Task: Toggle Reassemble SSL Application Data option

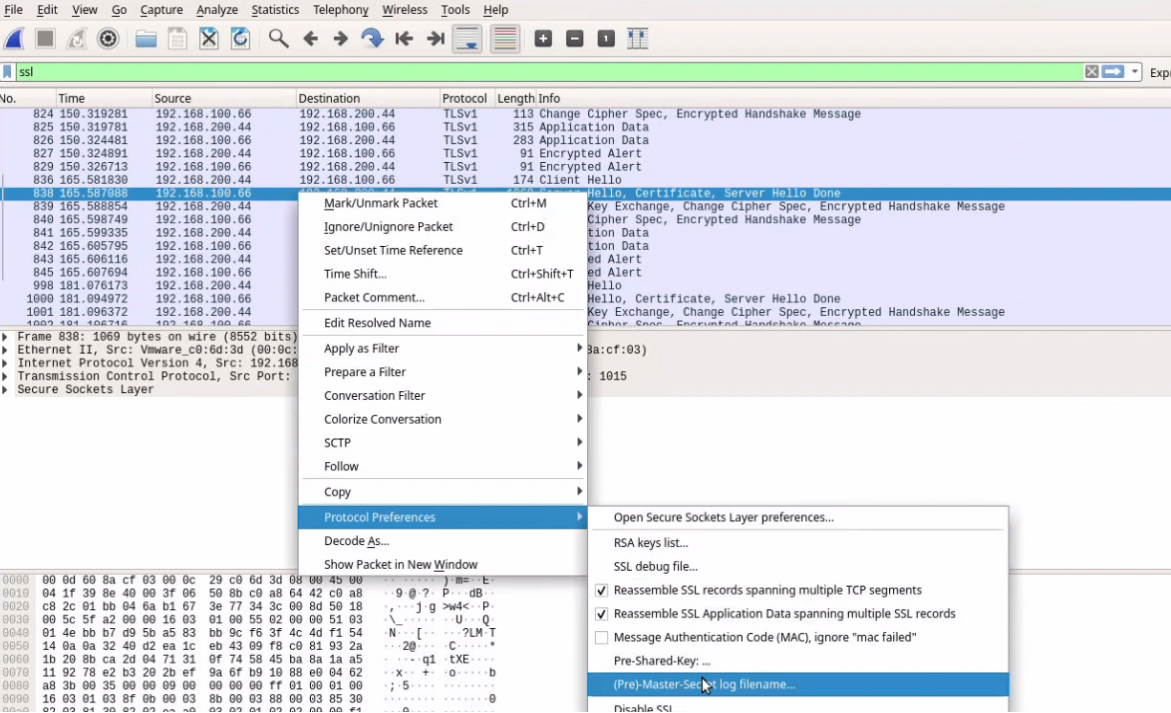Action: click(x=601, y=614)
